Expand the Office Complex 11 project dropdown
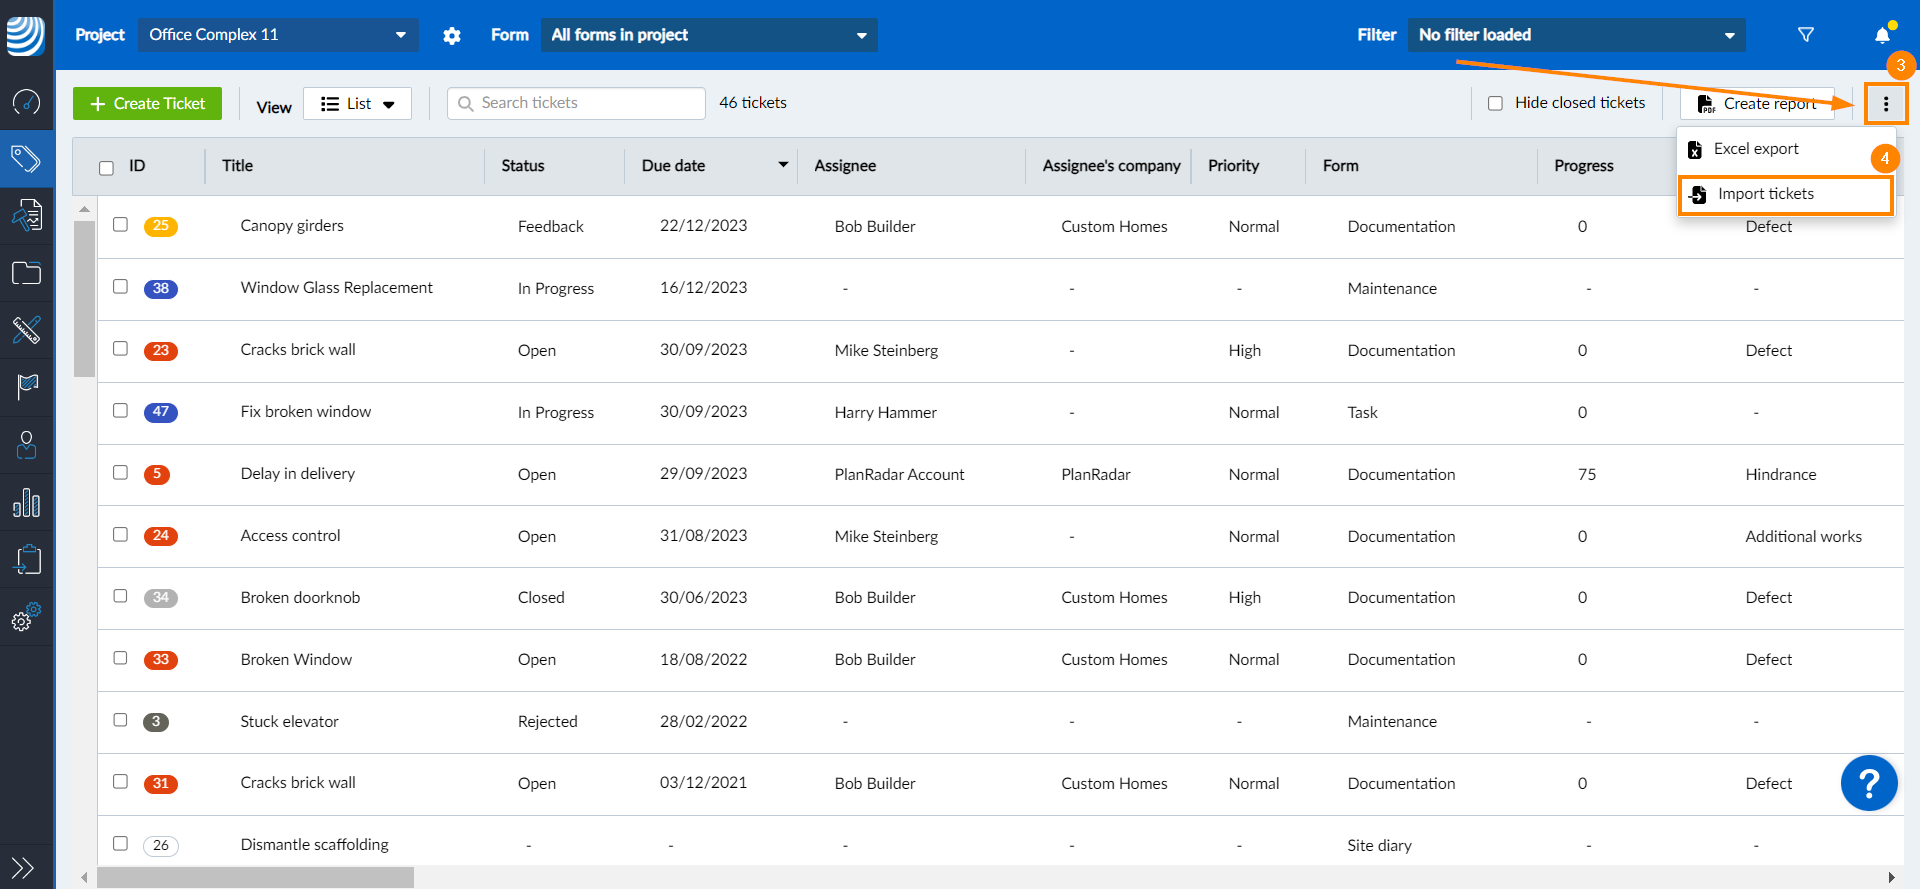The width and height of the screenshot is (1920, 889). 278,35
